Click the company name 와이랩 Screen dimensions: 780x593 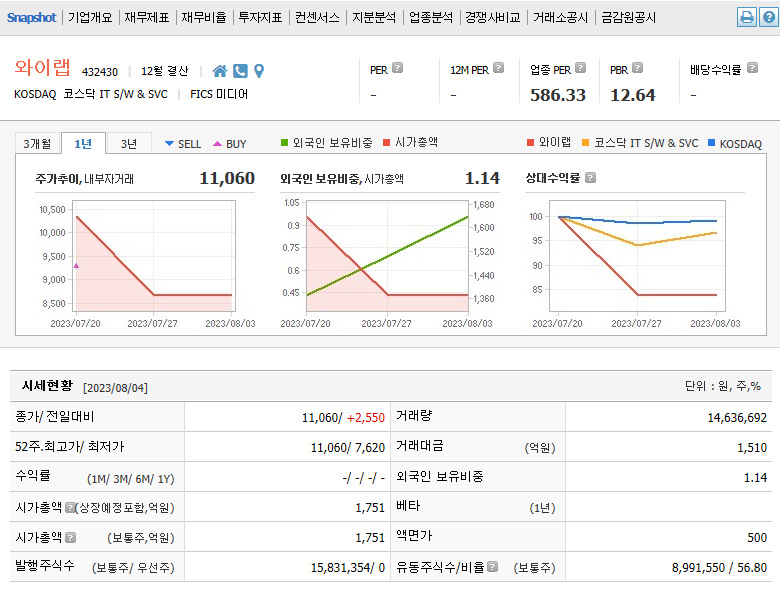[x=42, y=68]
